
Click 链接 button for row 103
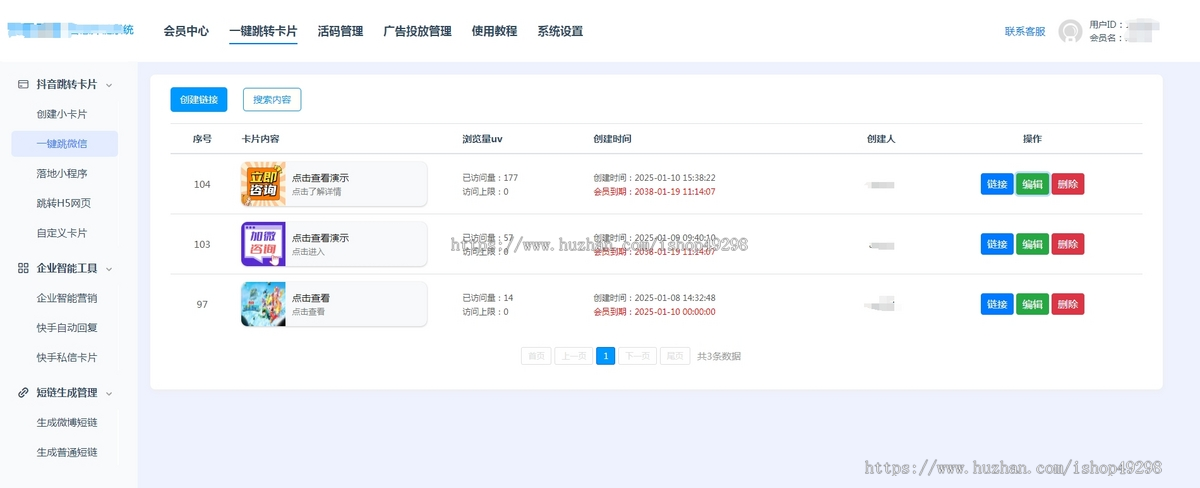click(997, 244)
